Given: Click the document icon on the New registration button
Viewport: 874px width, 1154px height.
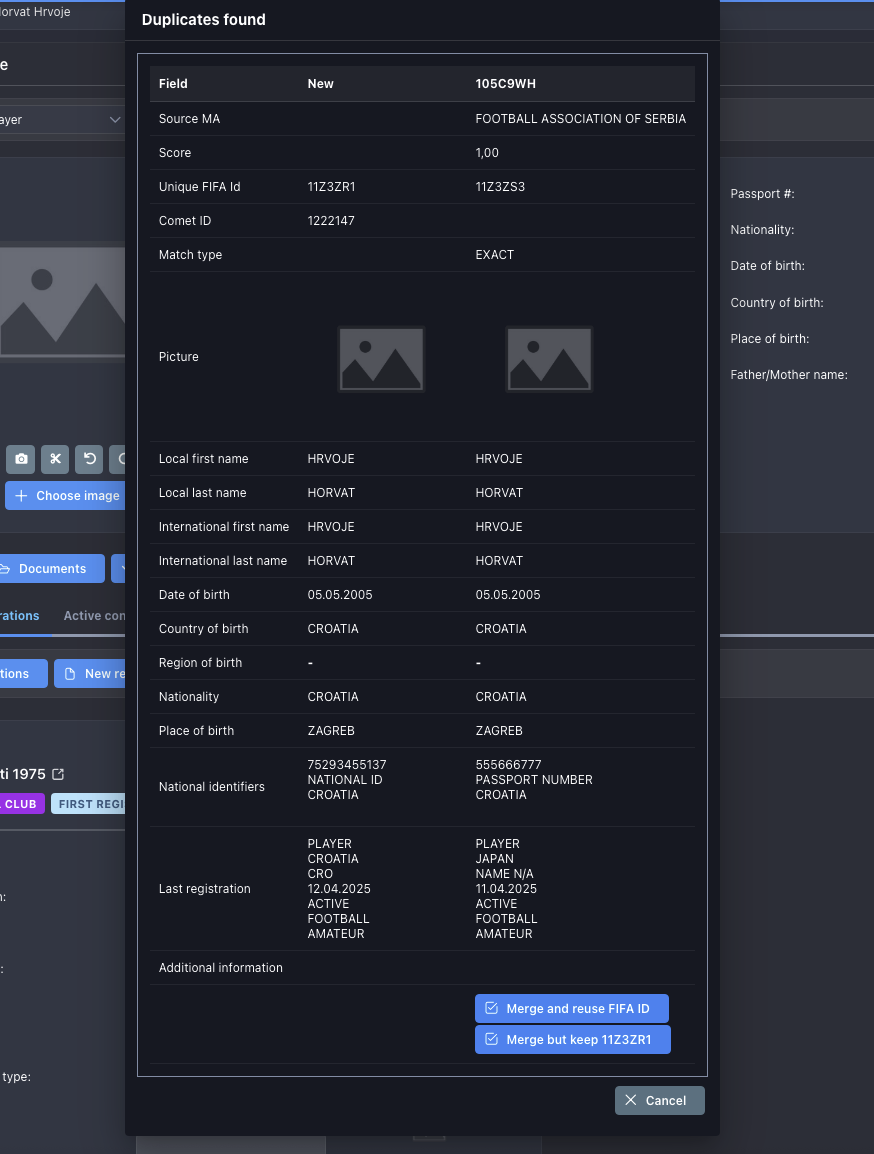Looking at the screenshot, I should tap(71, 673).
